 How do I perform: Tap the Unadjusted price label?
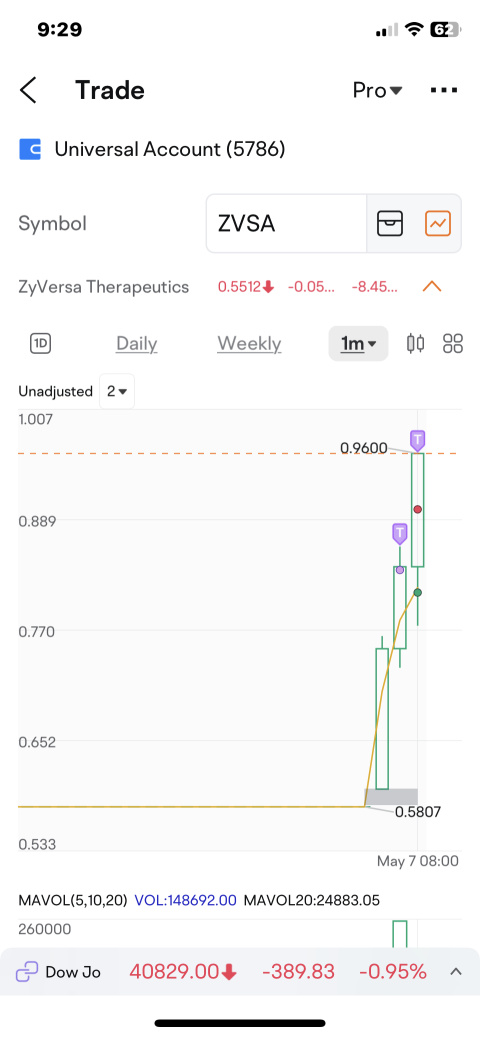pos(56,392)
